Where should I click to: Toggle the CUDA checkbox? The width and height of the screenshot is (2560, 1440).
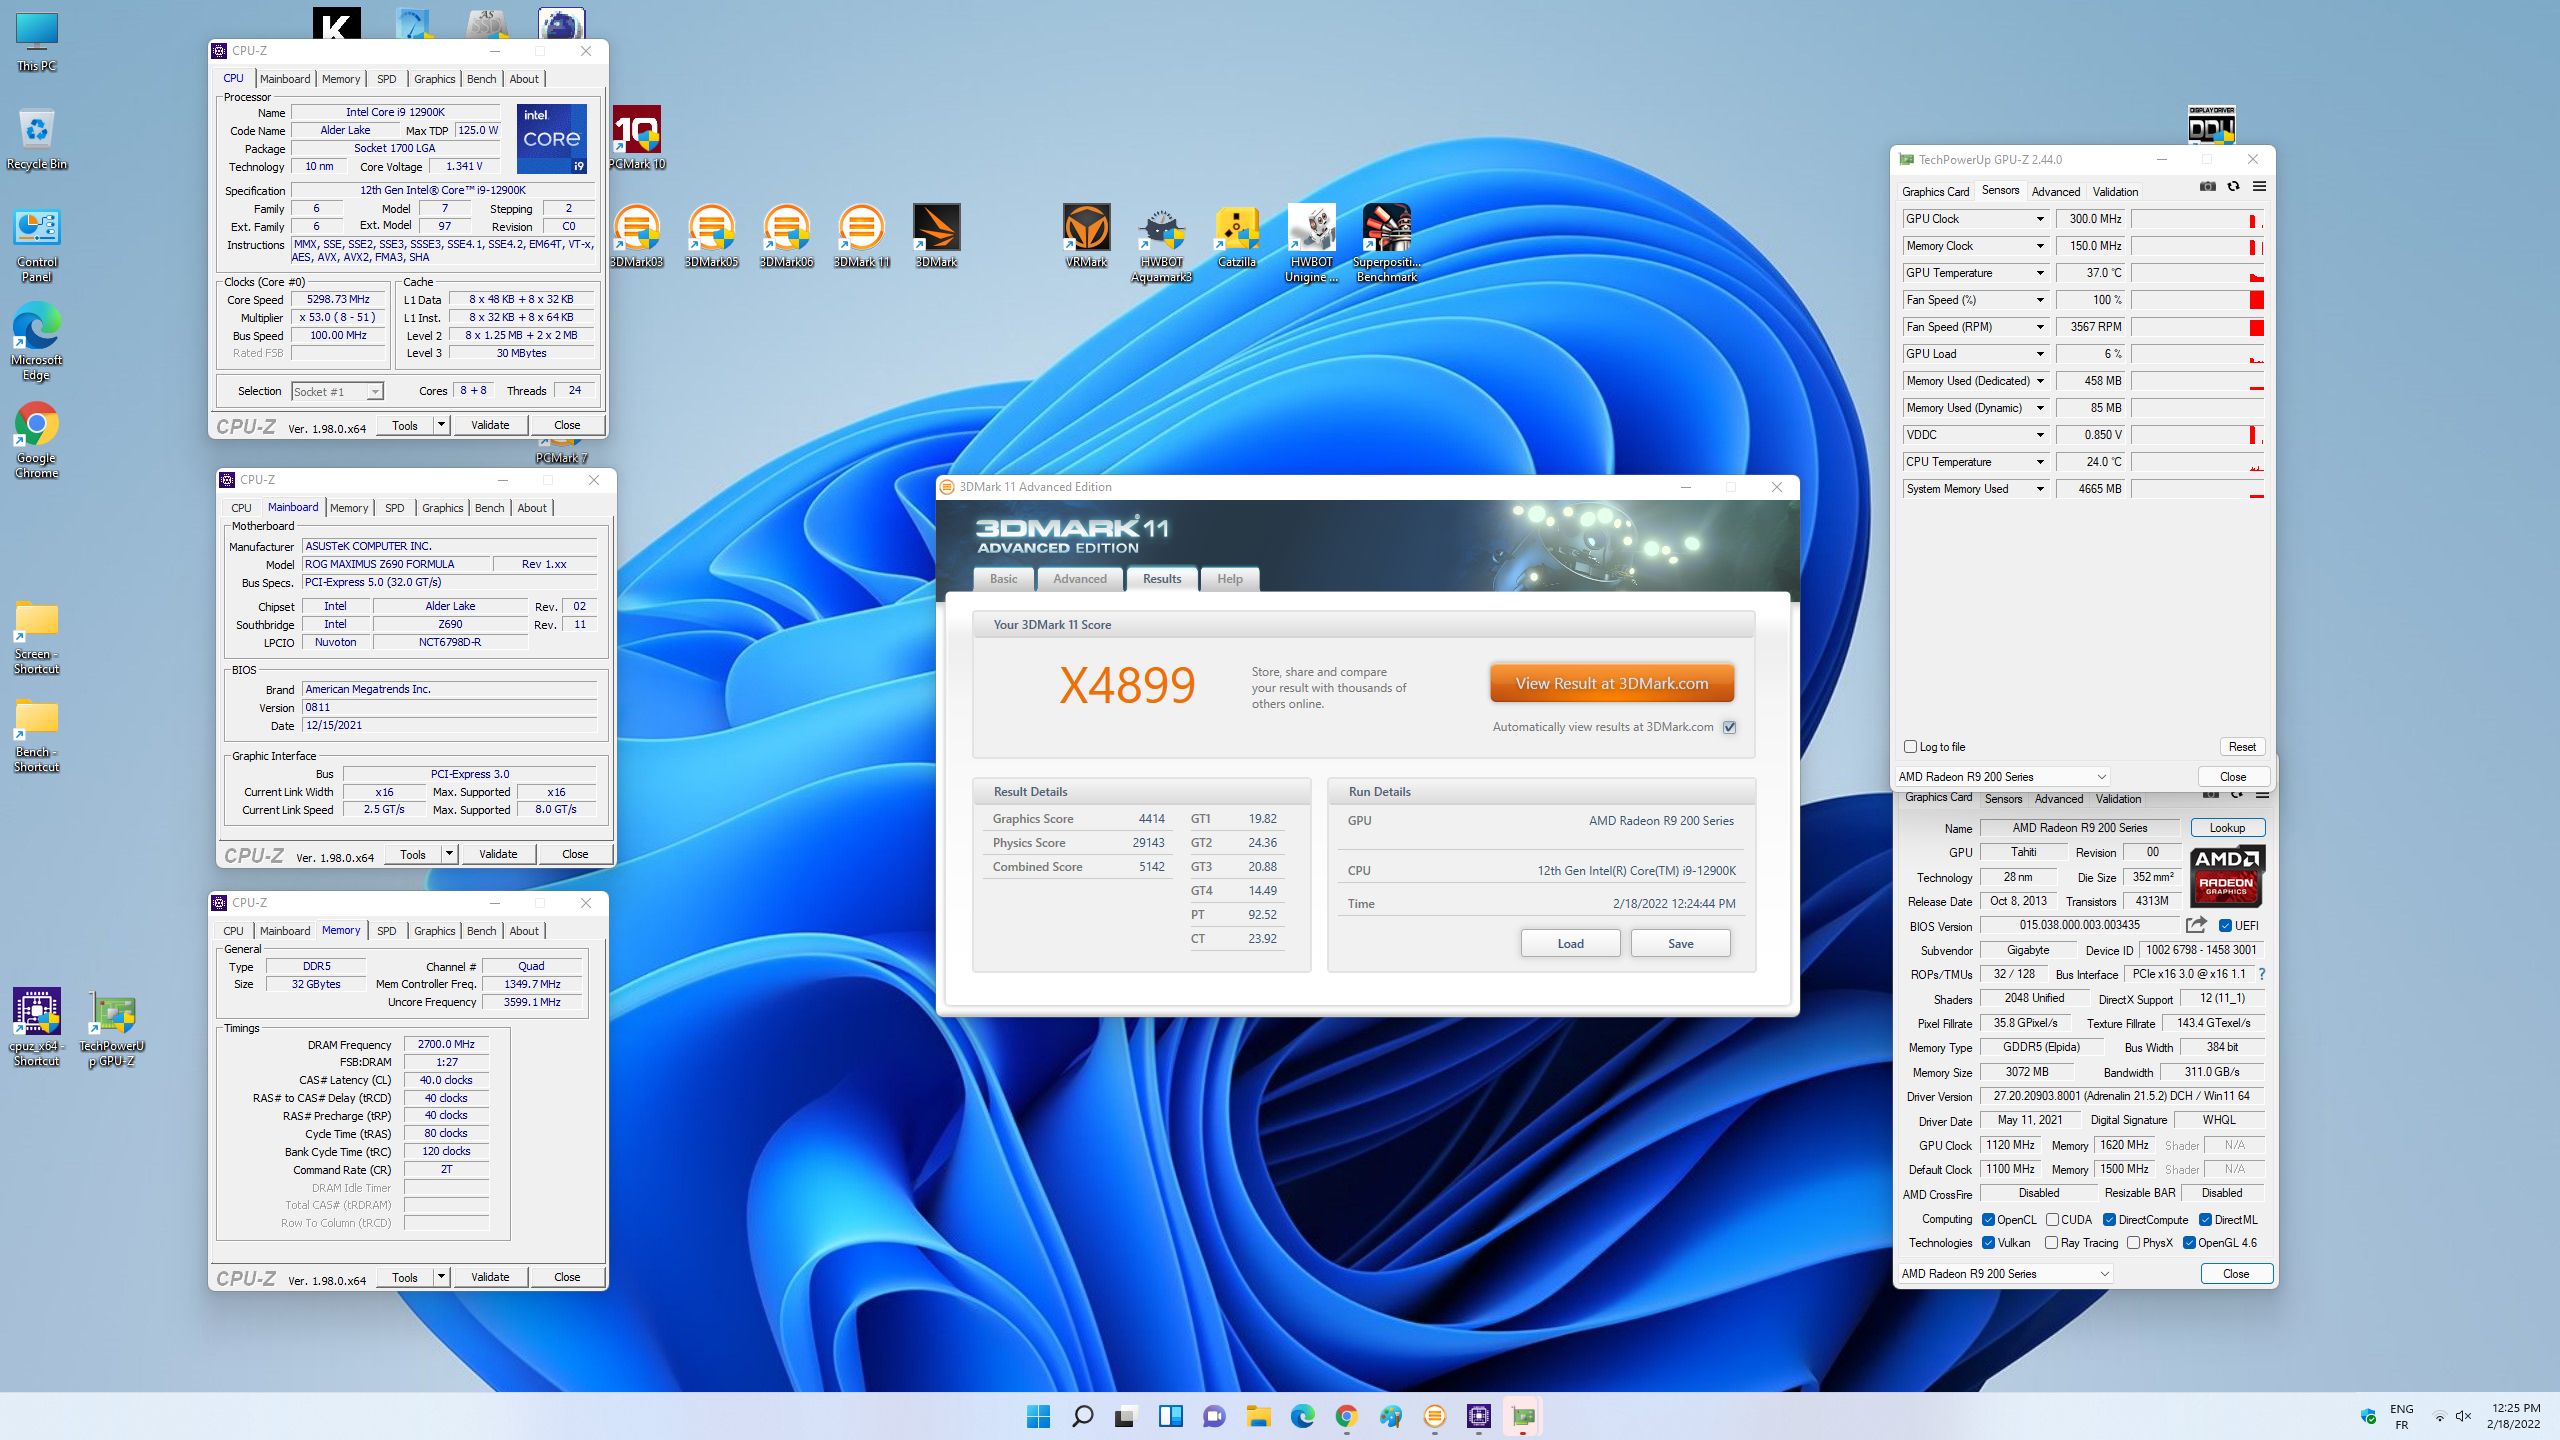[x=2052, y=1220]
